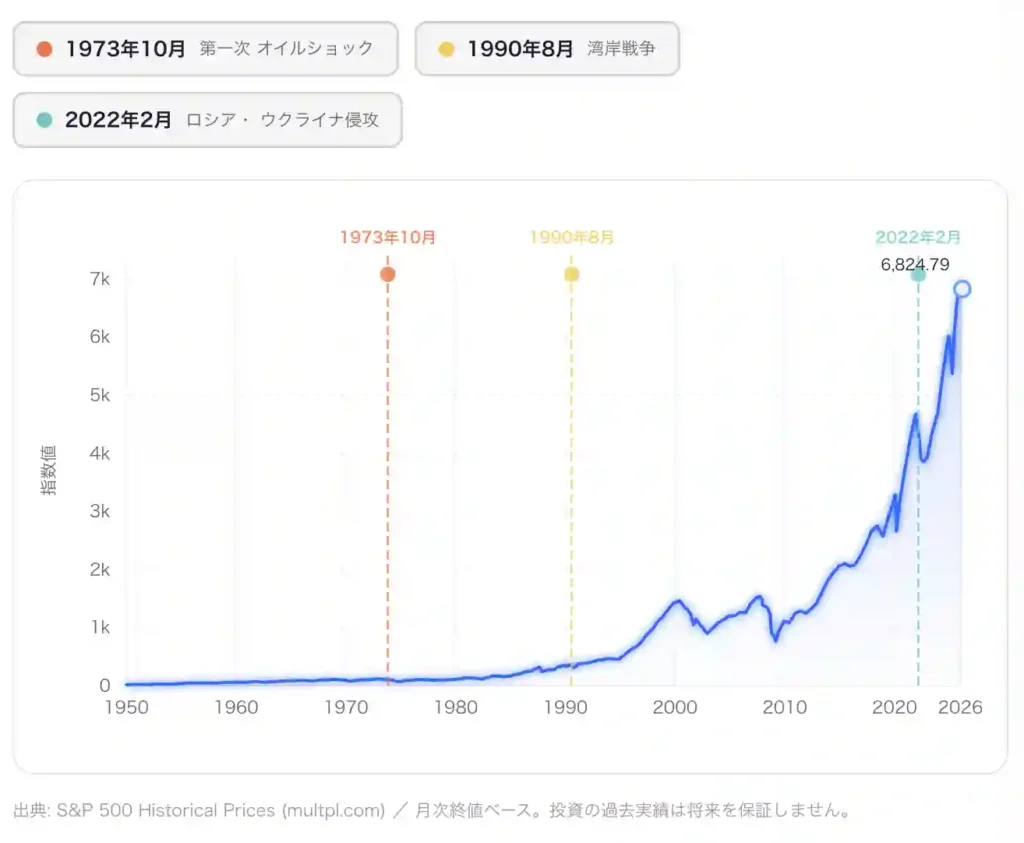Click the yellow 1990年8月 label above the chart

(571, 238)
